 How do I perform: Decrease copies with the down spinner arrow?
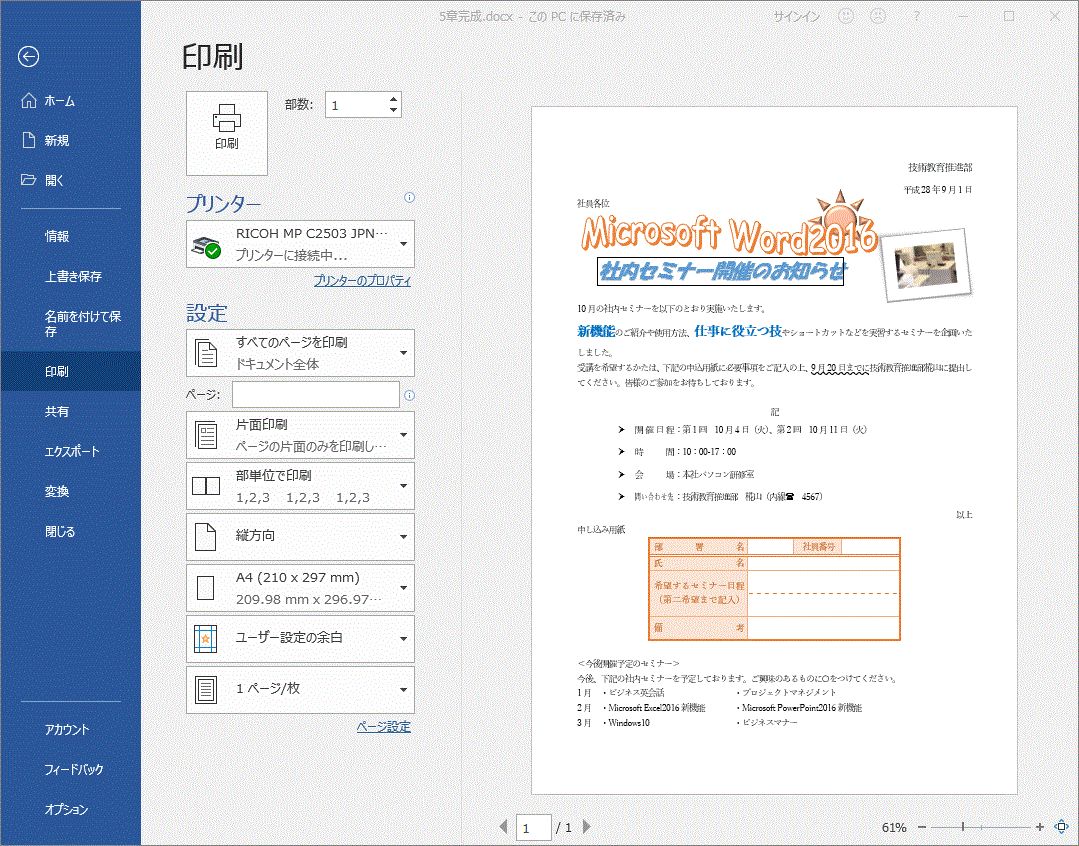(393, 110)
